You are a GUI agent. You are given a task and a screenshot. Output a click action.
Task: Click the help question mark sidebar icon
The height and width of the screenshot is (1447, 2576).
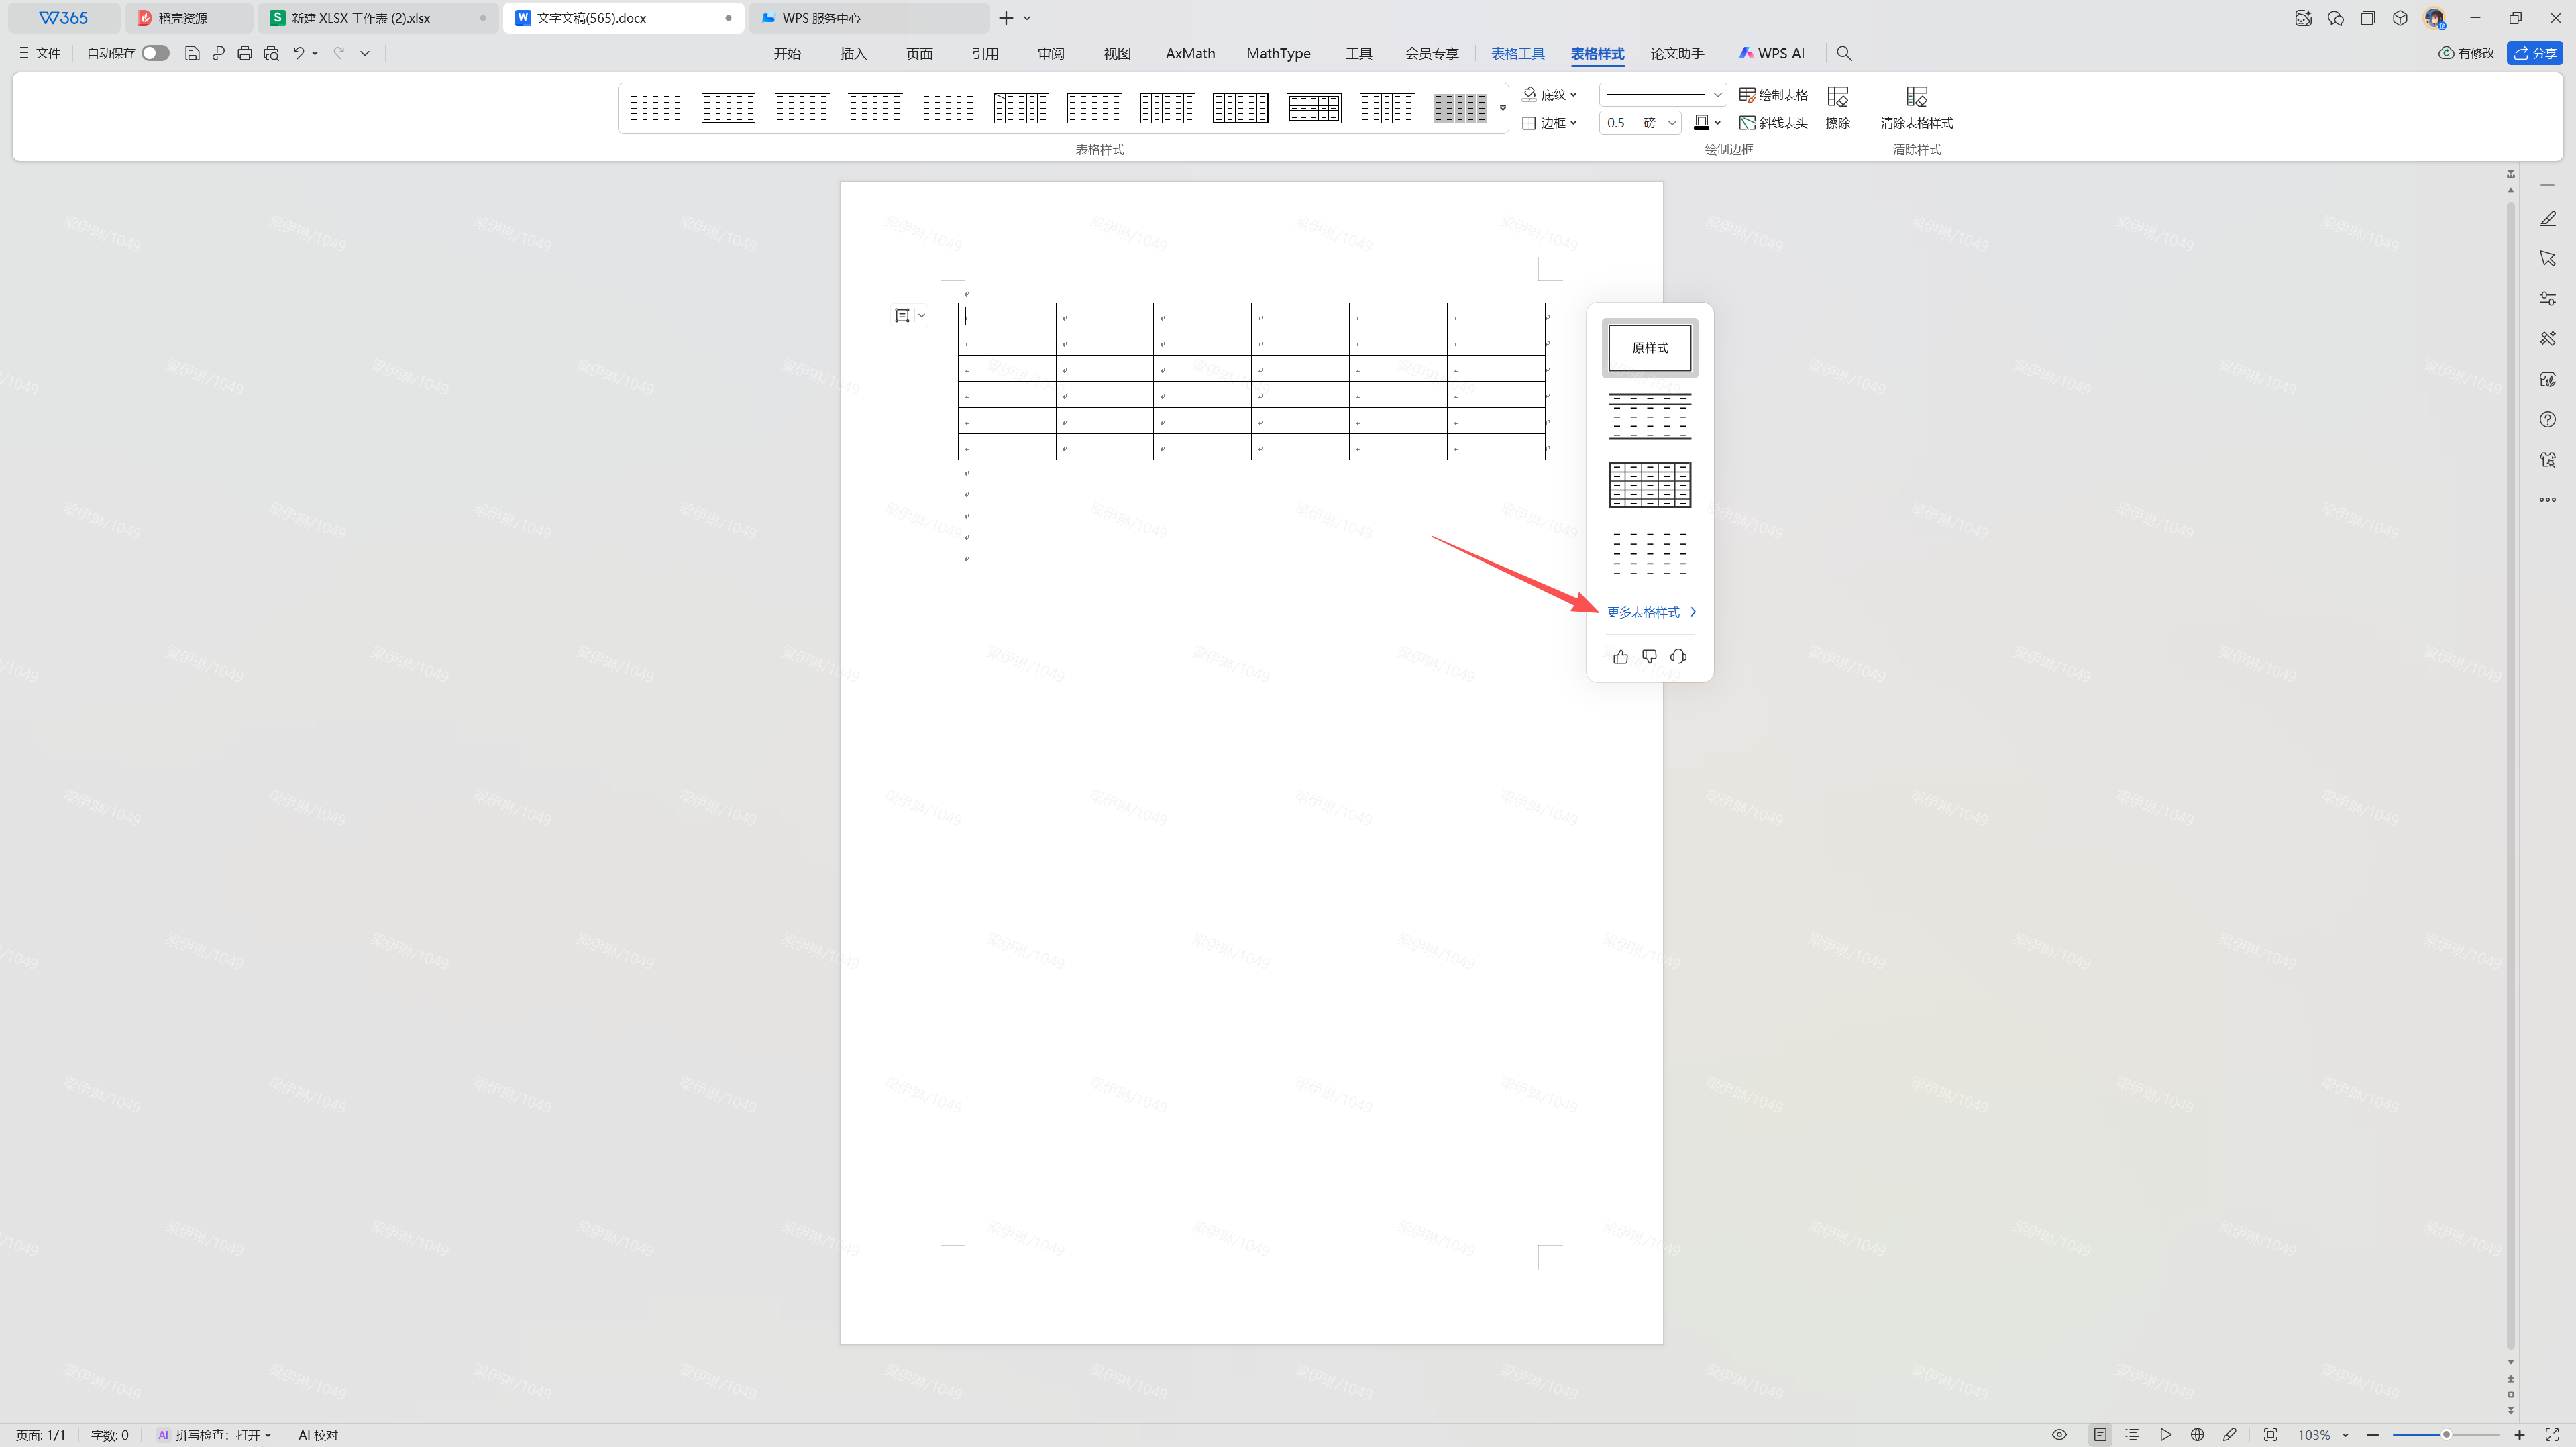pyautogui.click(x=2547, y=420)
